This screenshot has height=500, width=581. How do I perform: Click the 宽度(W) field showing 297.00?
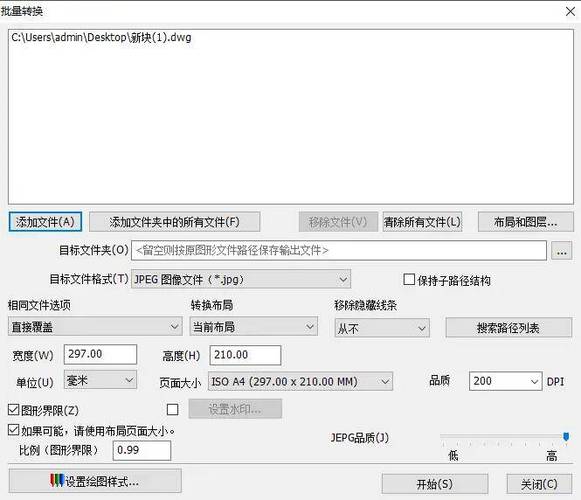pos(100,354)
